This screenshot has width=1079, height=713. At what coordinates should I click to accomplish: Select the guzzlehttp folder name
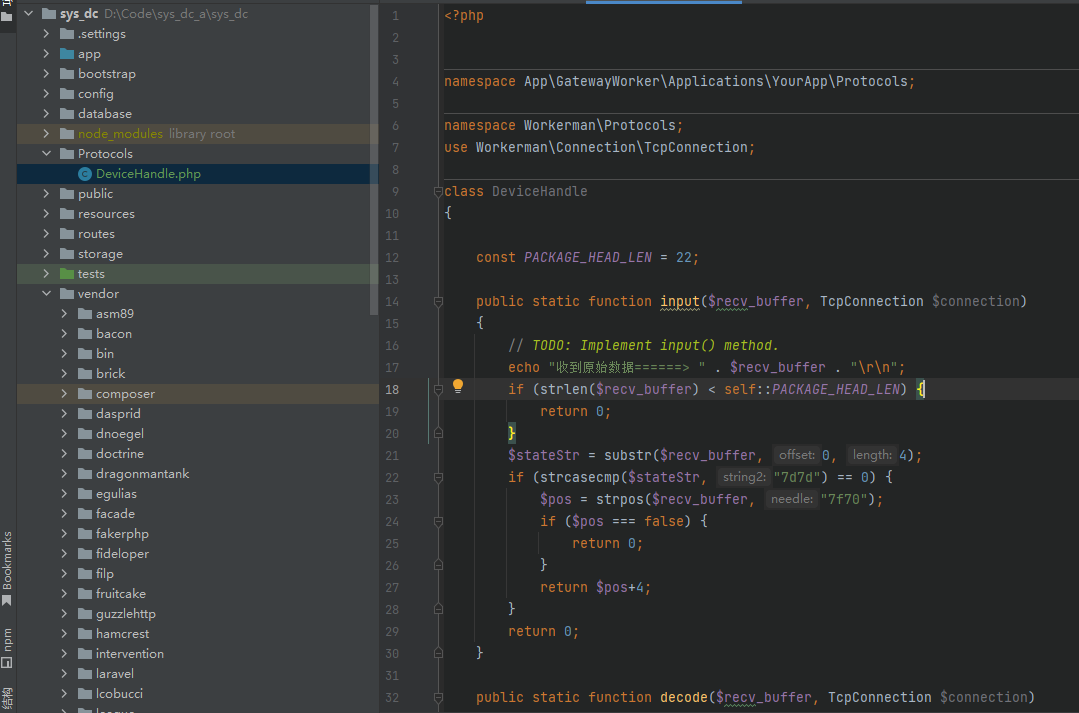click(126, 613)
